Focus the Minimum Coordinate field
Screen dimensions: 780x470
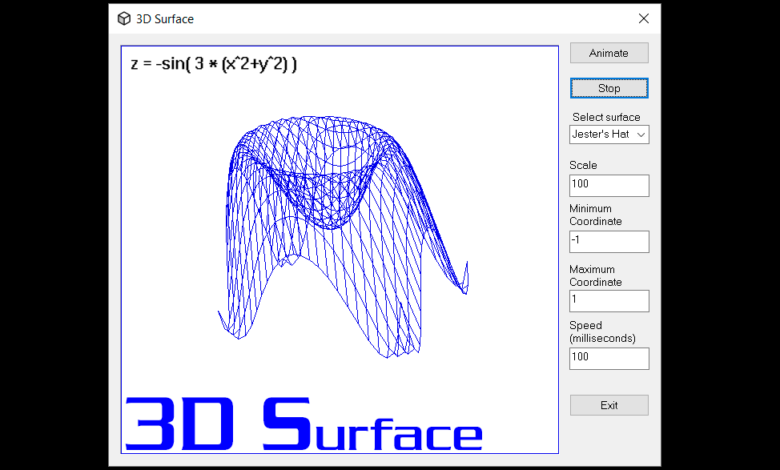609,241
